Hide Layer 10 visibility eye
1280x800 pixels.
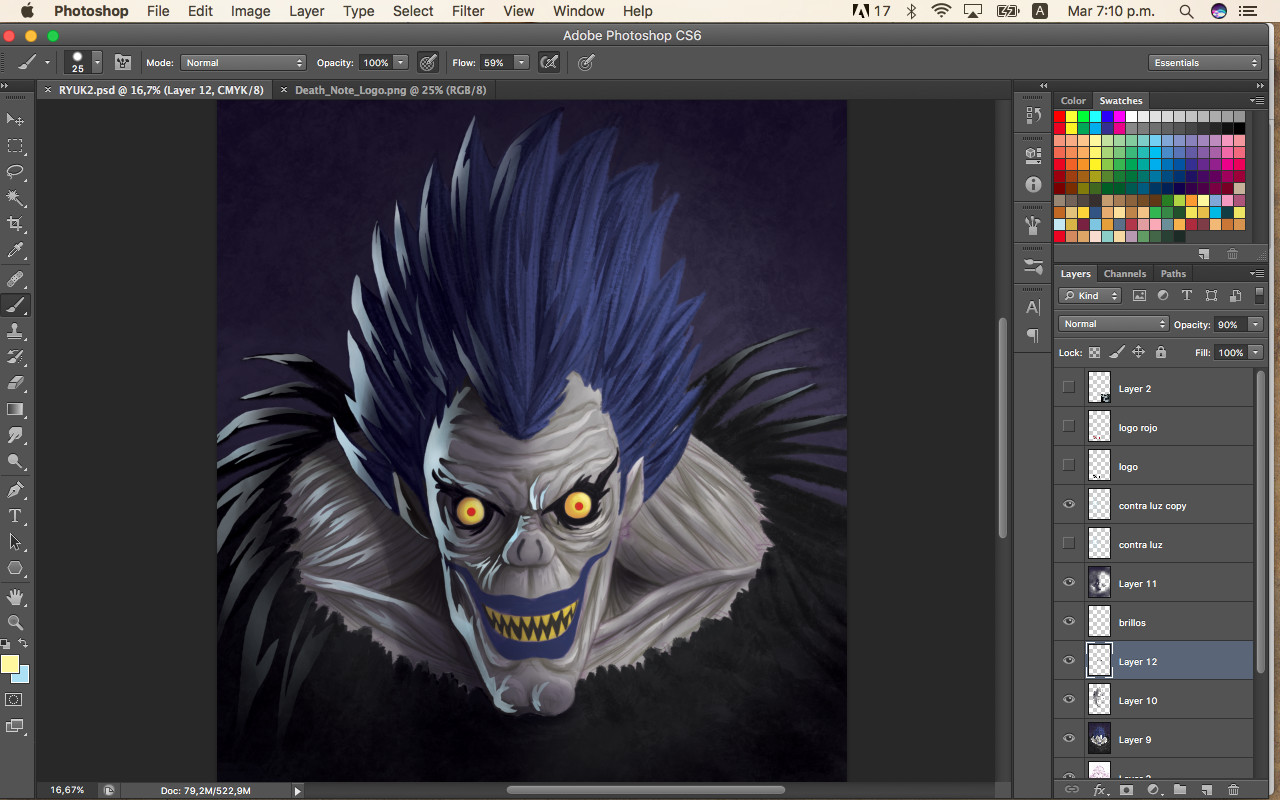coord(1068,700)
